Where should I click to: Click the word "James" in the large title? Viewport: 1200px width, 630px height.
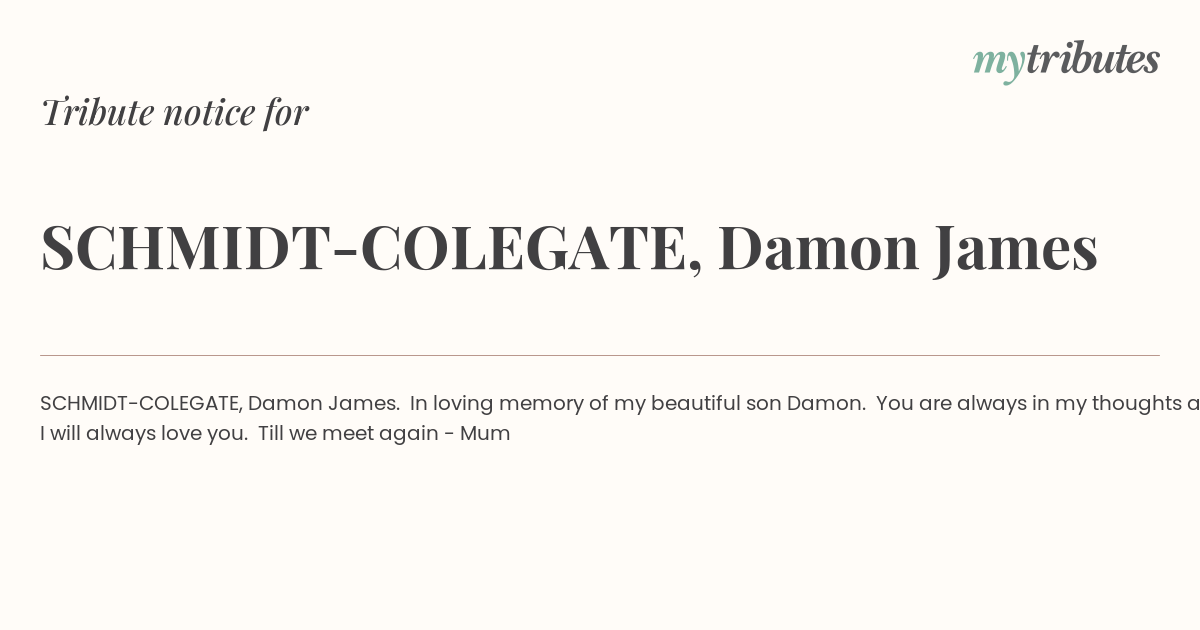pos(1015,248)
